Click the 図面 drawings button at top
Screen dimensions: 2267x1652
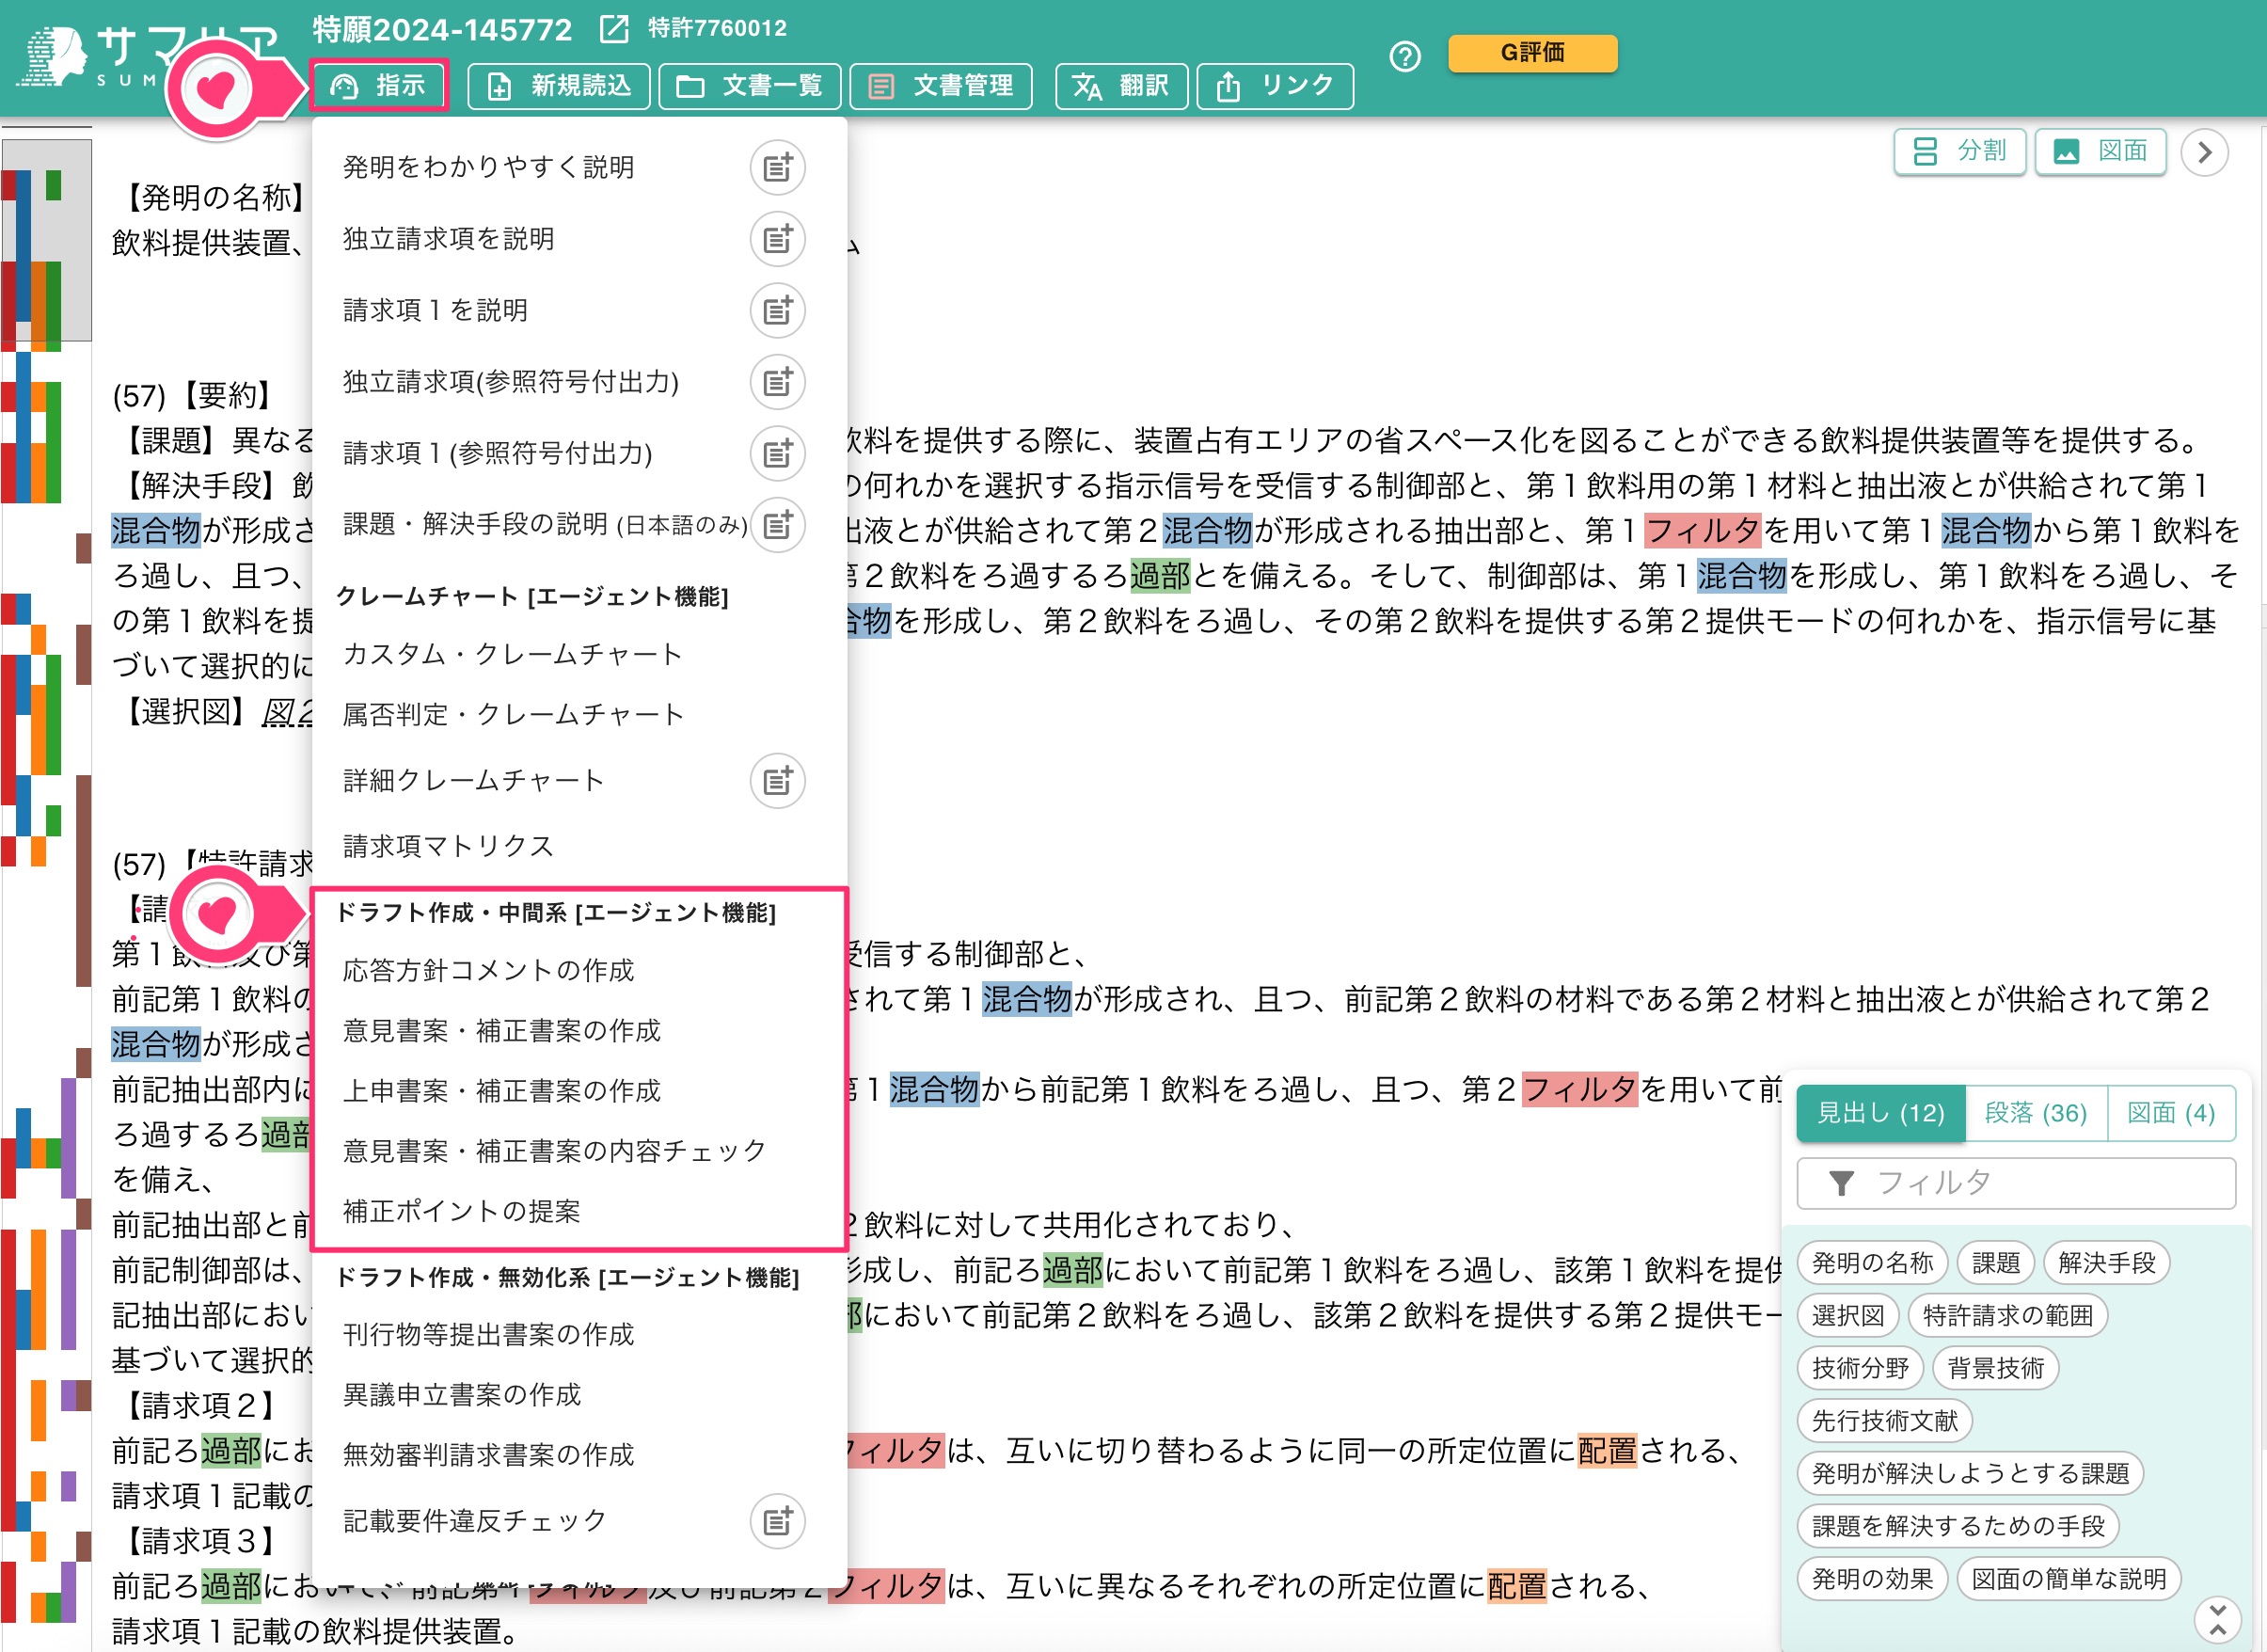(2100, 151)
